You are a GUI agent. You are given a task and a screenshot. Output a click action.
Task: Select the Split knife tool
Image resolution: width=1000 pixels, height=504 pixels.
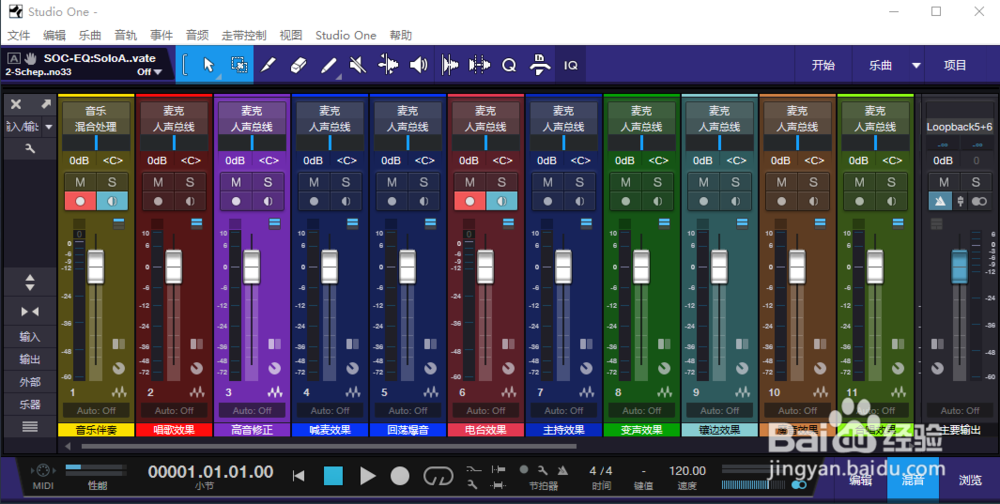pos(268,65)
